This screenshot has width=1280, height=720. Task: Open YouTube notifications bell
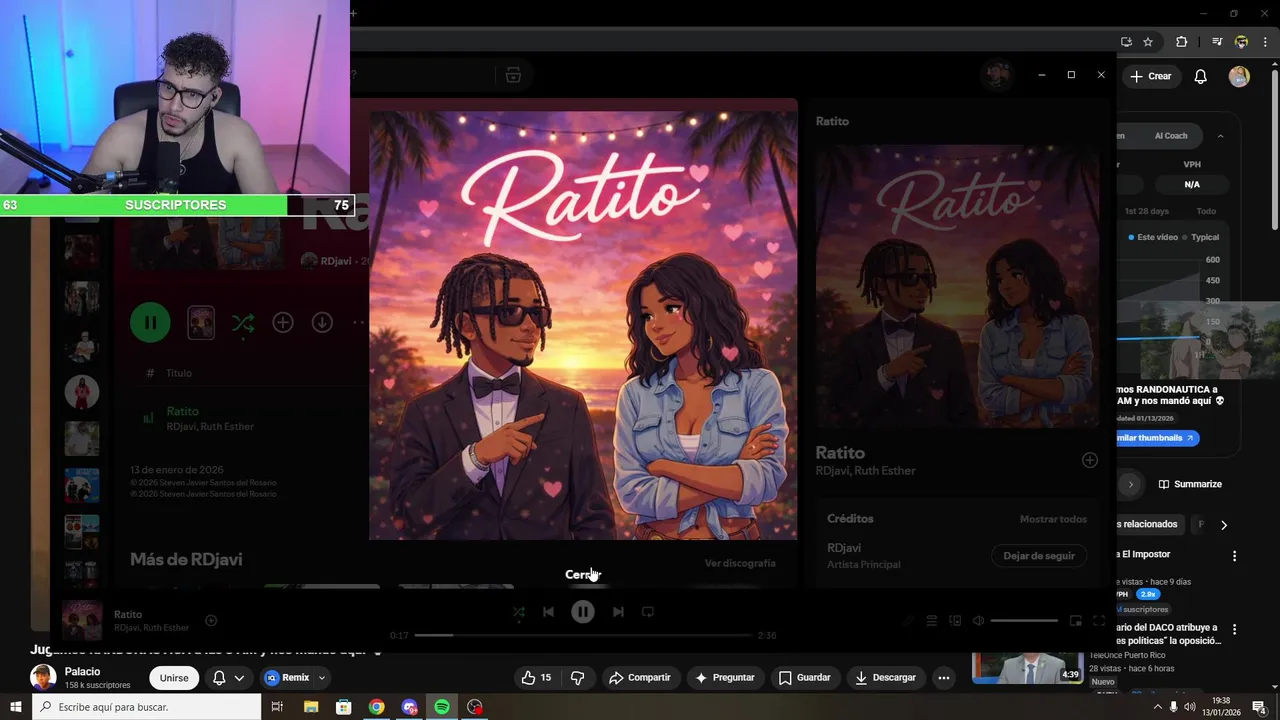point(1201,76)
